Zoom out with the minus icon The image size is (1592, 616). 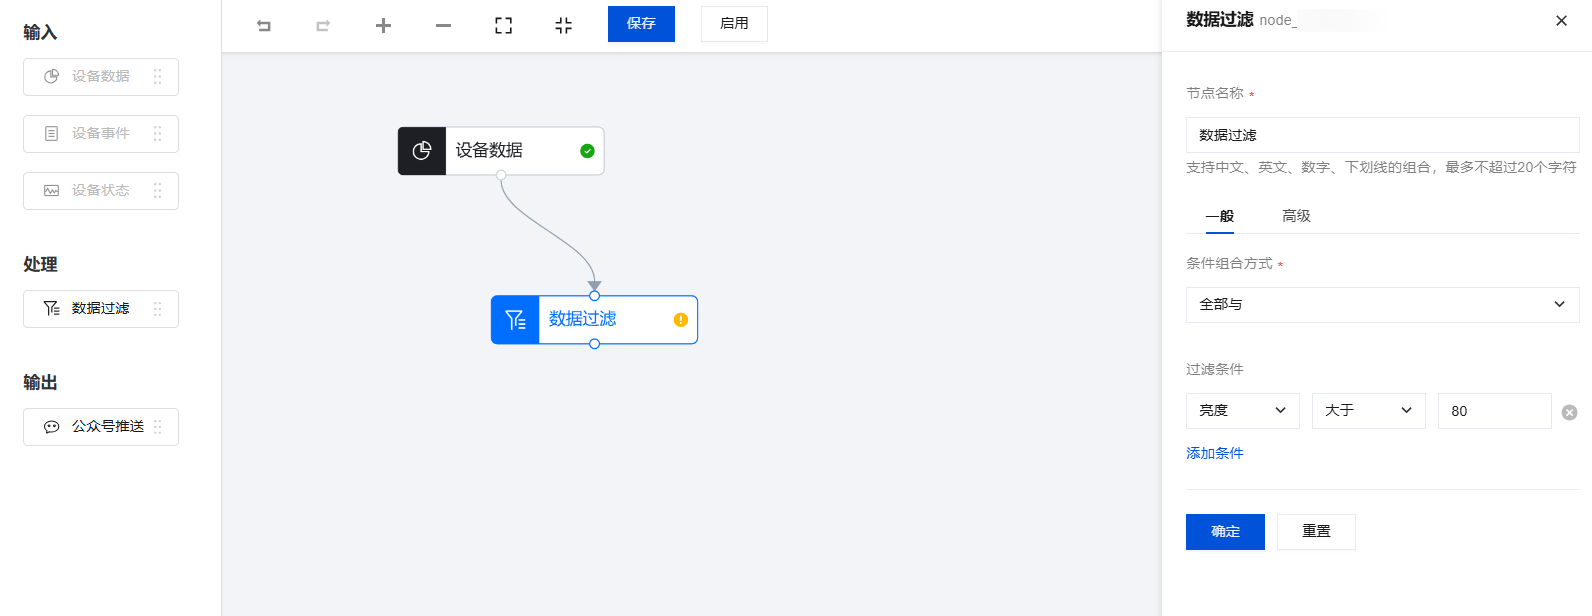click(443, 26)
